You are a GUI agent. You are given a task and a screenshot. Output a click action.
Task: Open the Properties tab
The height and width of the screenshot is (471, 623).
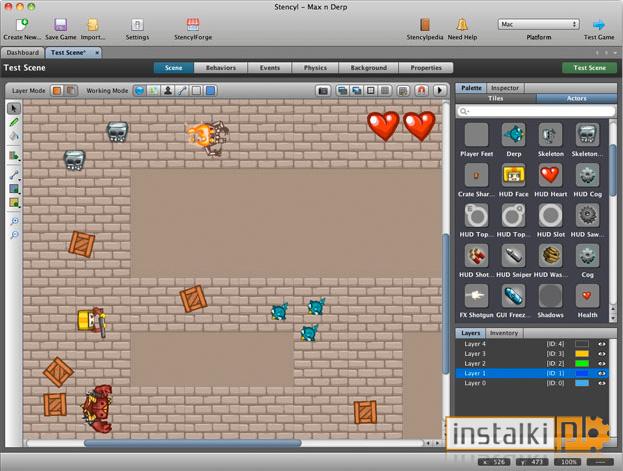(426, 68)
